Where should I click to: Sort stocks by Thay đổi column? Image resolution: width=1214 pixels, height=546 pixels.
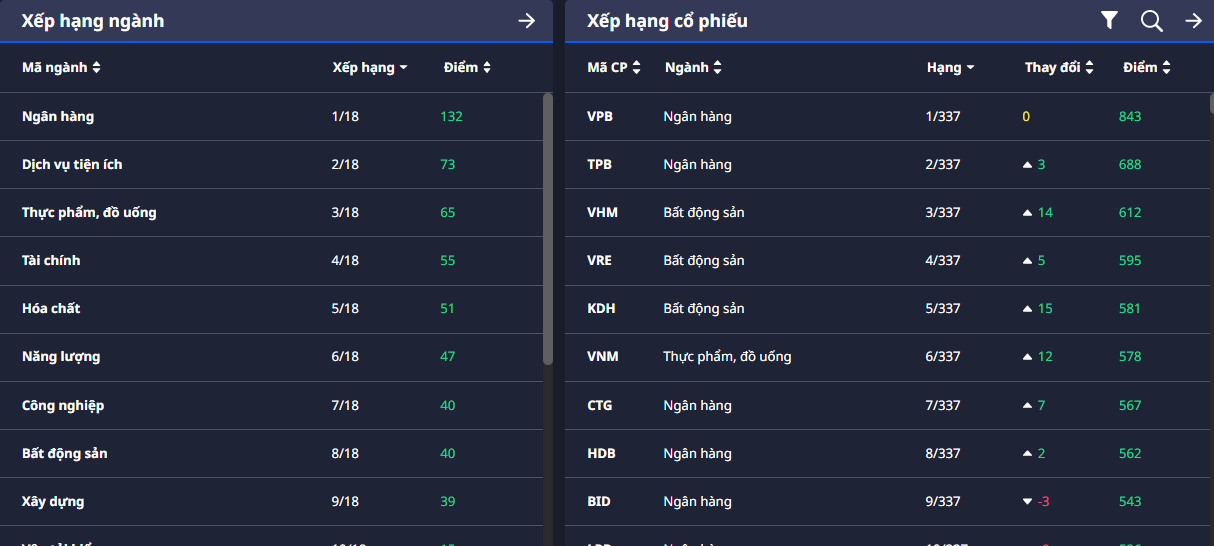click(x=1059, y=68)
